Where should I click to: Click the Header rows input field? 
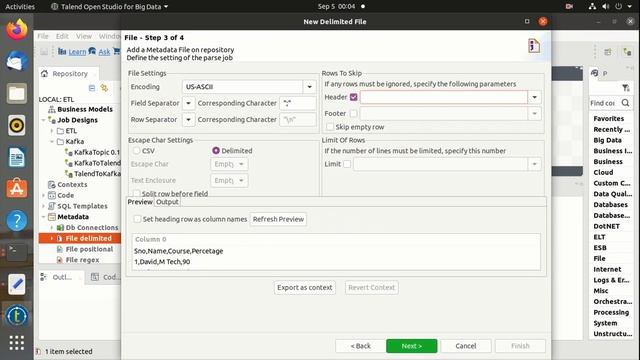coord(444,97)
